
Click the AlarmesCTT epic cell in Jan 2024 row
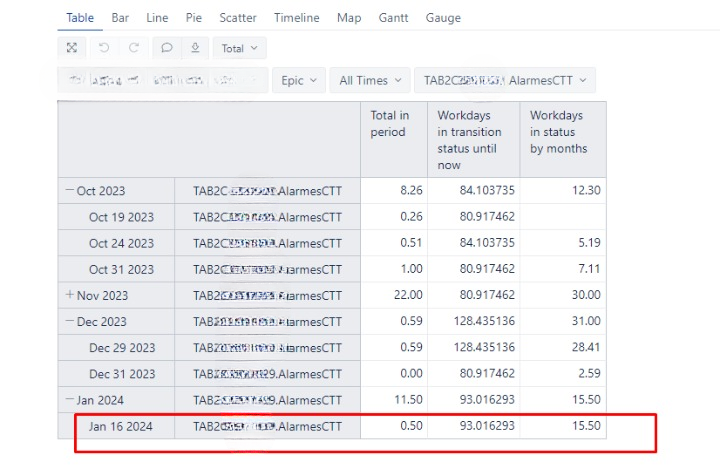pos(267,400)
